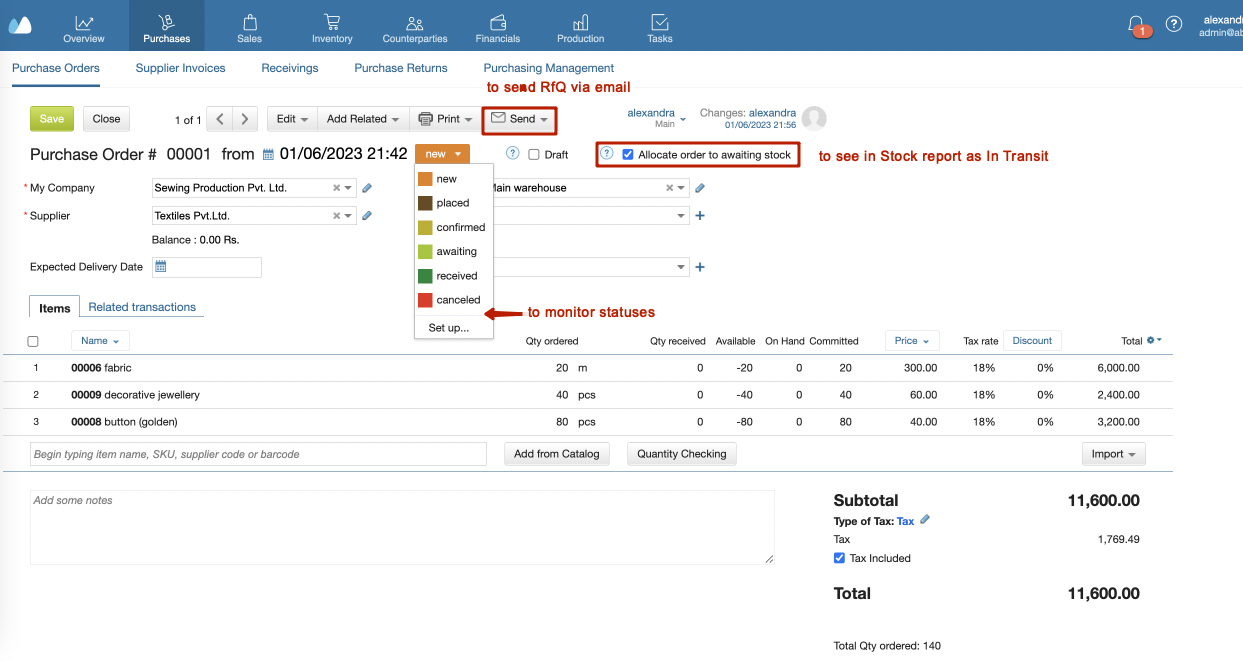Click the help icon beside Allocate order
This screenshot has height=661, width=1243.
607,154
